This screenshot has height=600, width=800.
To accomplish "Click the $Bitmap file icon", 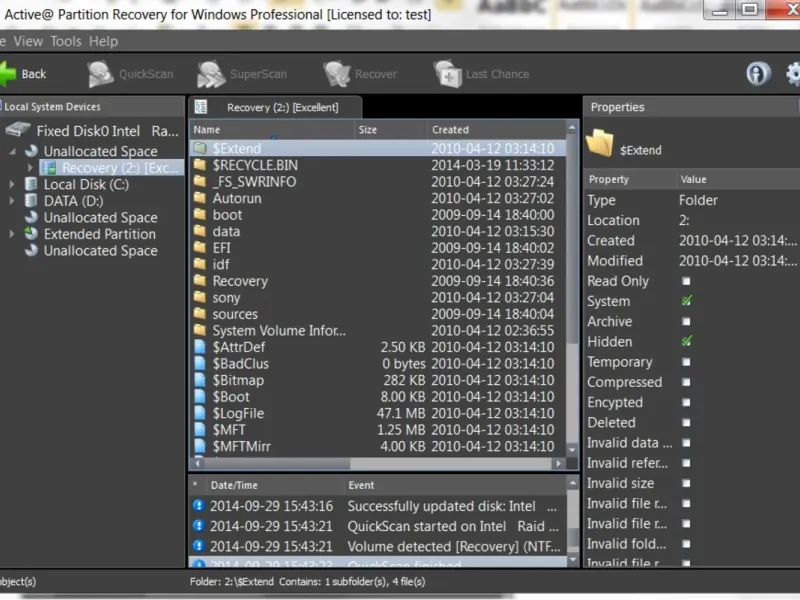I will pyautogui.click(x=200, y=380).
